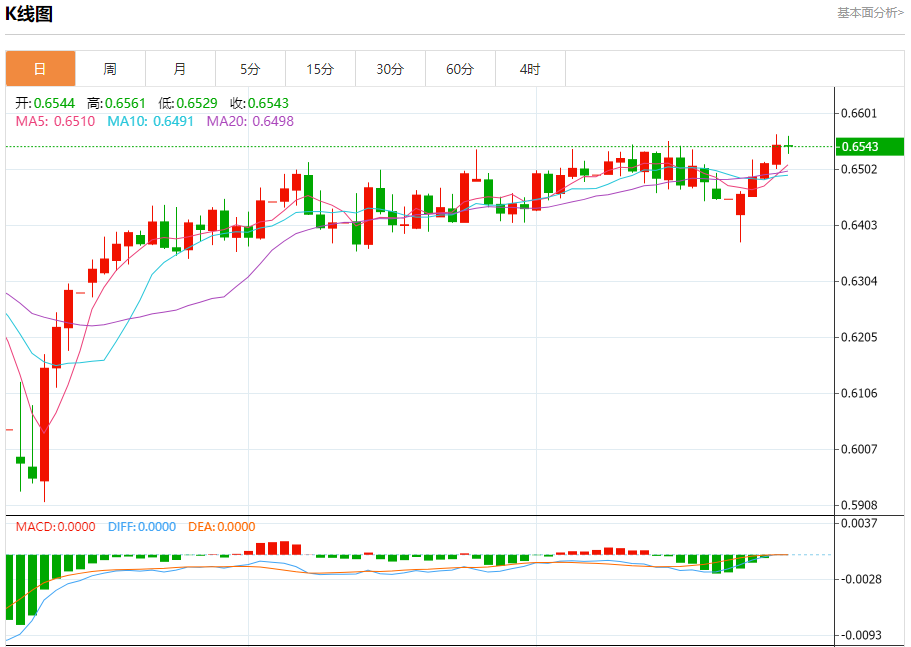Click the 0.6601 price axis label
Image resolution: width=911 pixels, height=647 pixels.
click(859, 113)
